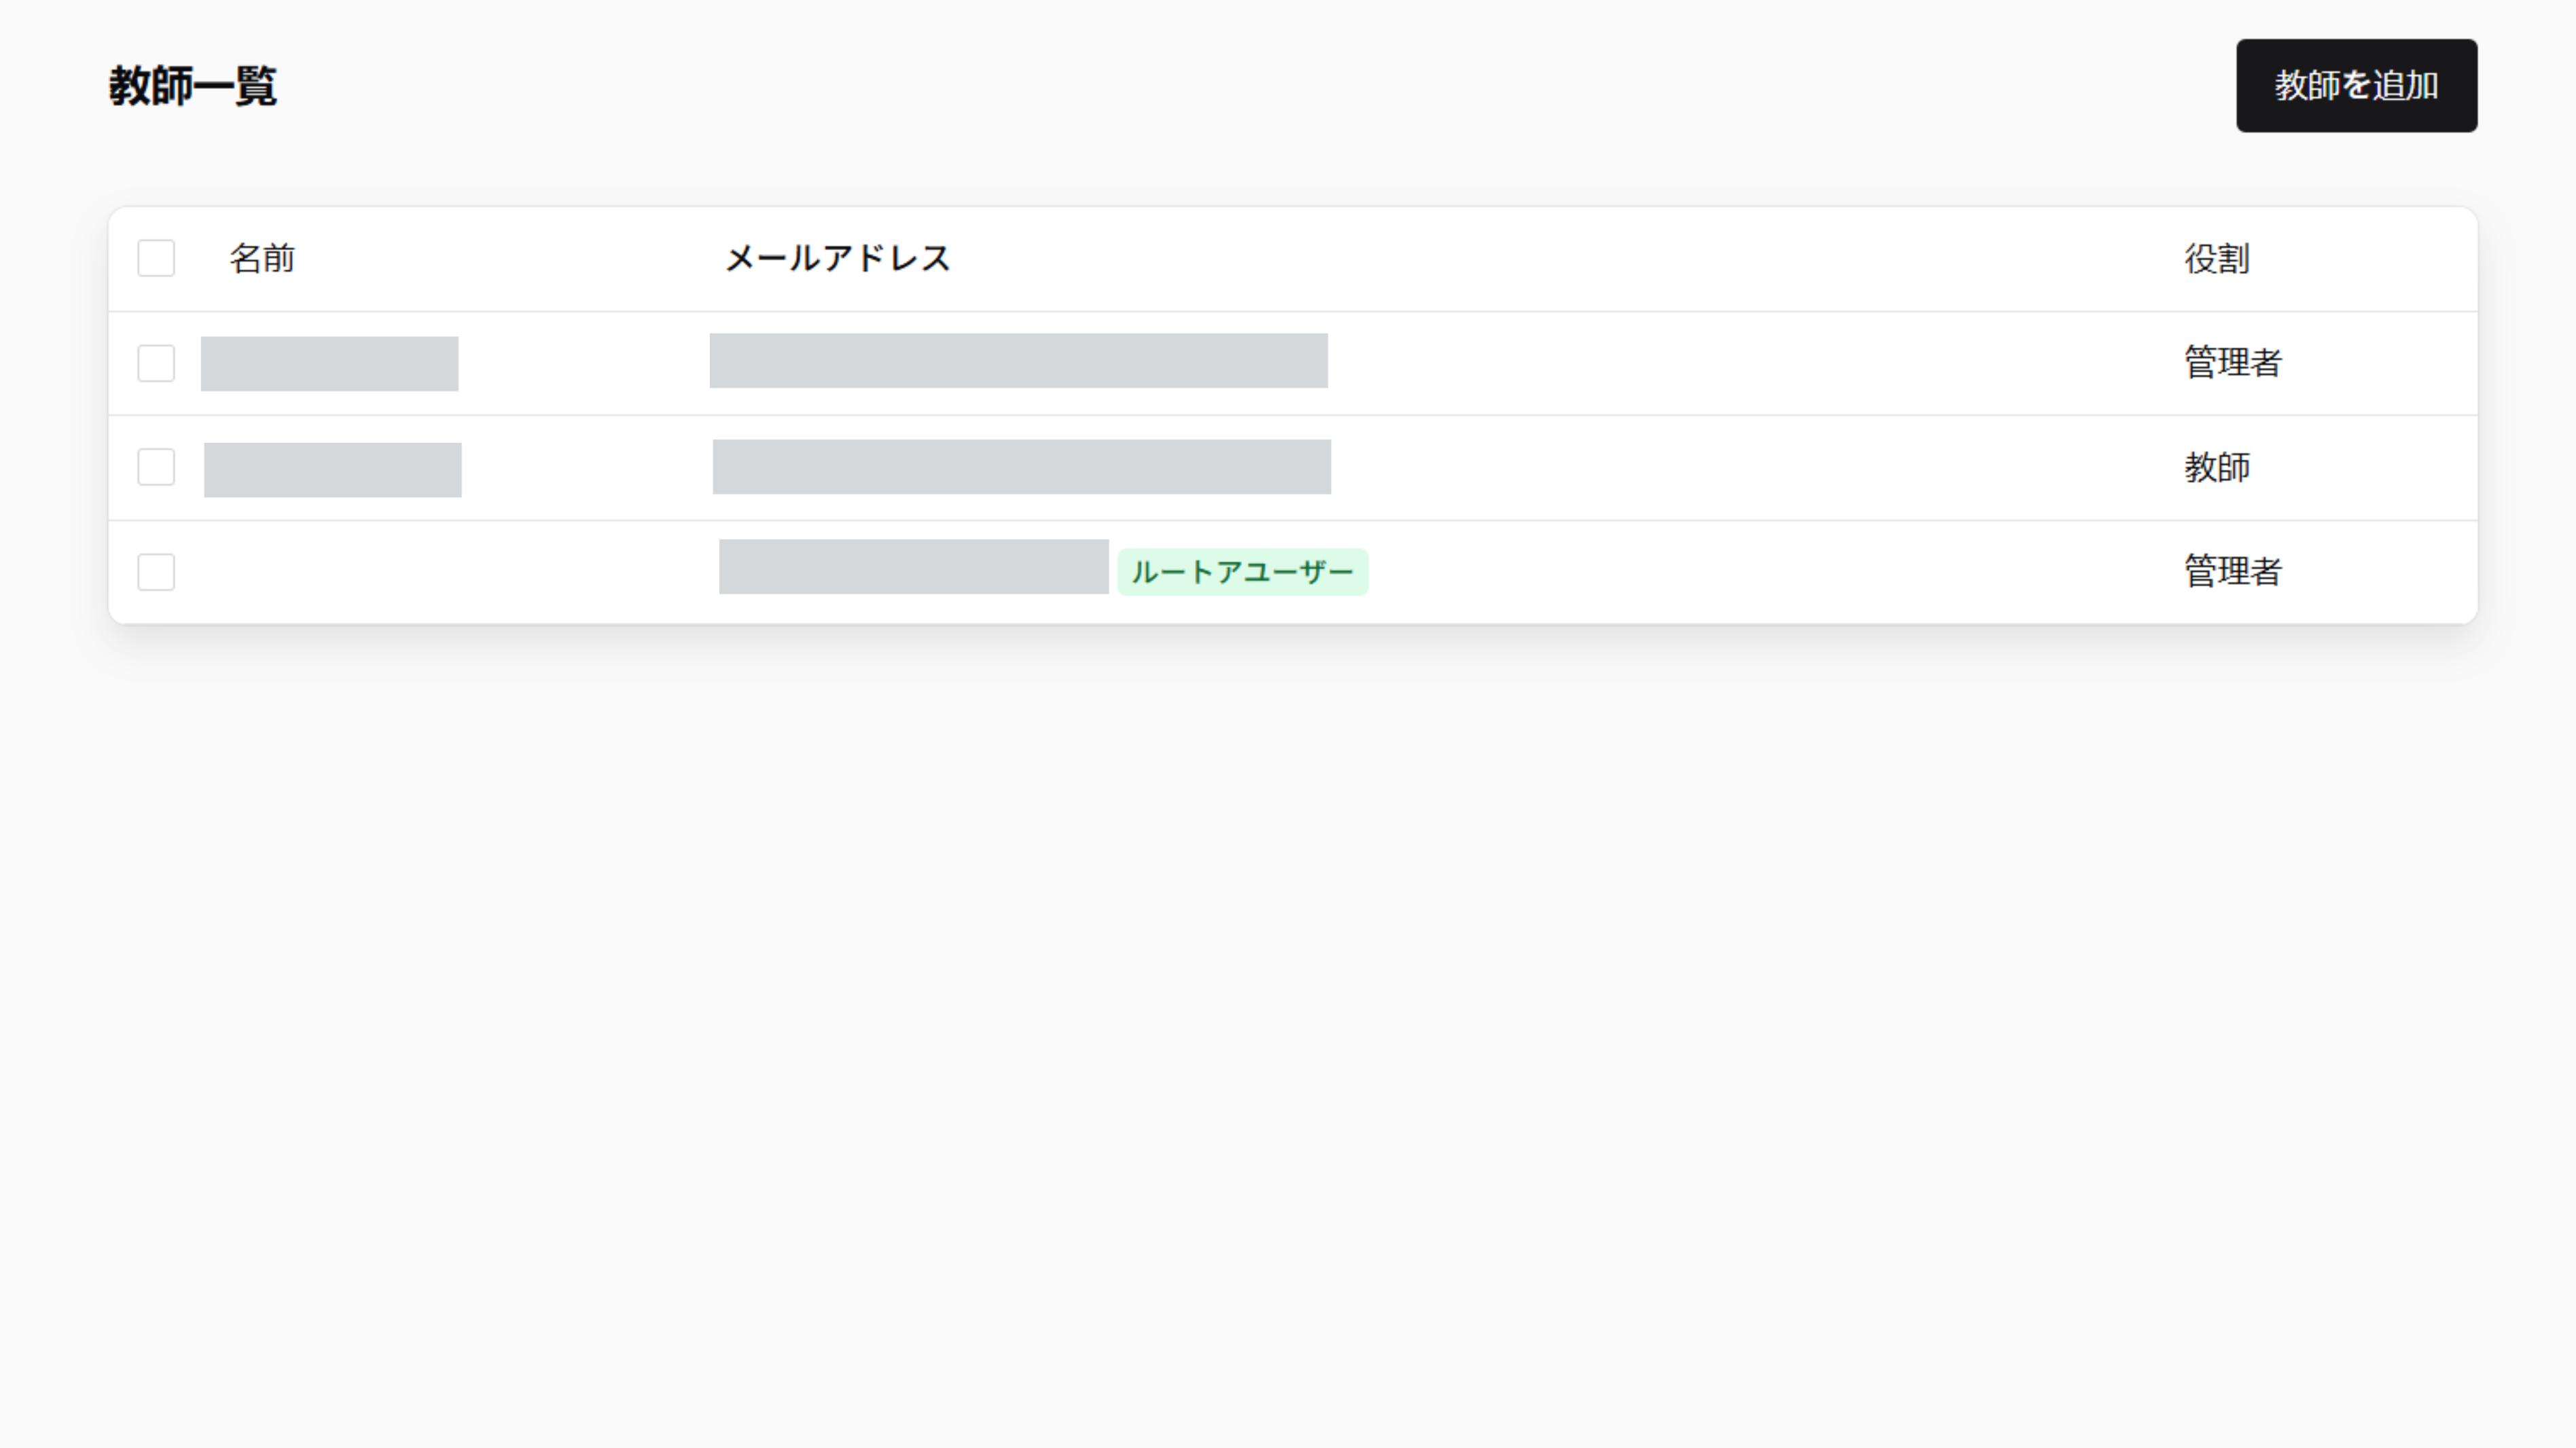Image resolution: width=2576 pixels, height=1448 pixels.
Task: Check the checkbox for the first 管理者 row
Action: 156,363
